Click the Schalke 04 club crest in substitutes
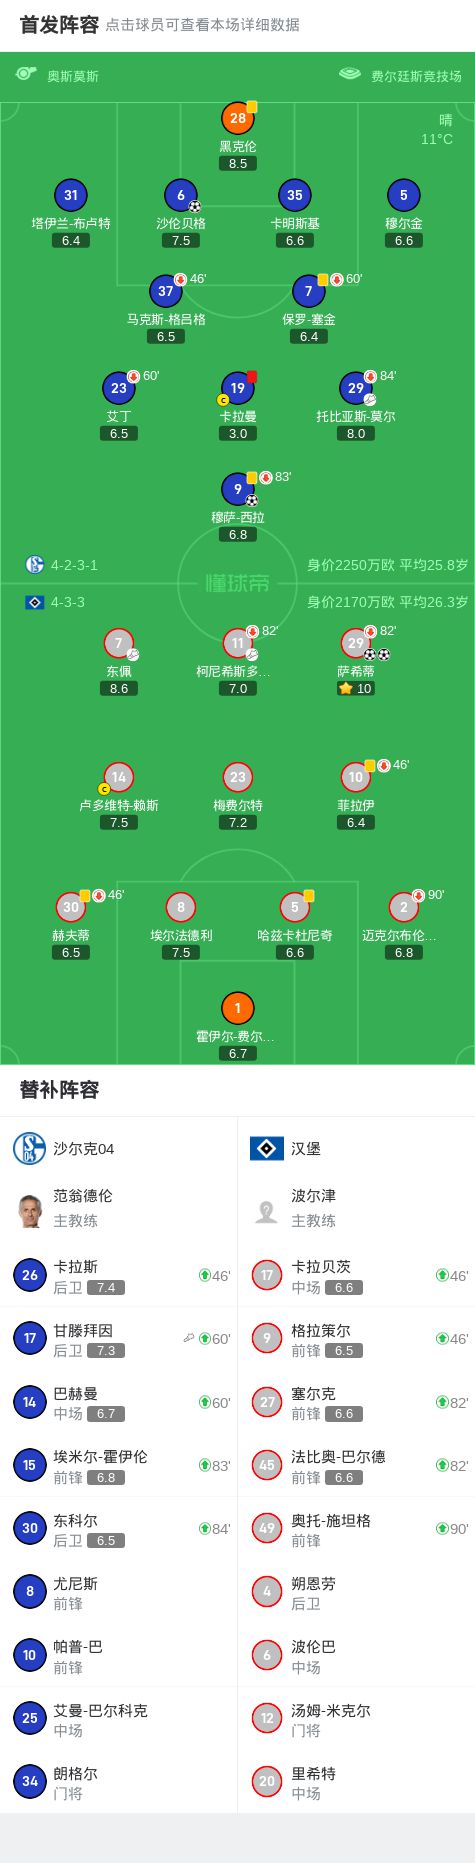This screenshot has width=475, height=1863. coord(29,1148)
